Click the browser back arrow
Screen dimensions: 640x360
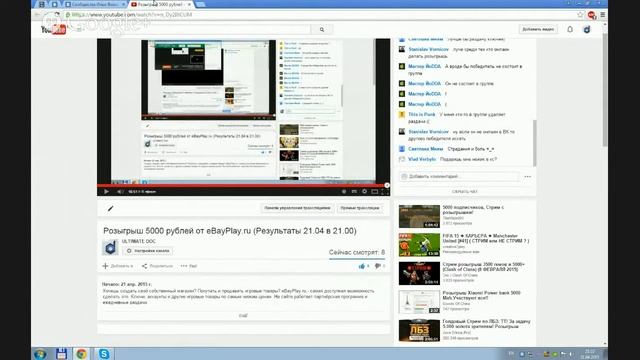[37, 15]
